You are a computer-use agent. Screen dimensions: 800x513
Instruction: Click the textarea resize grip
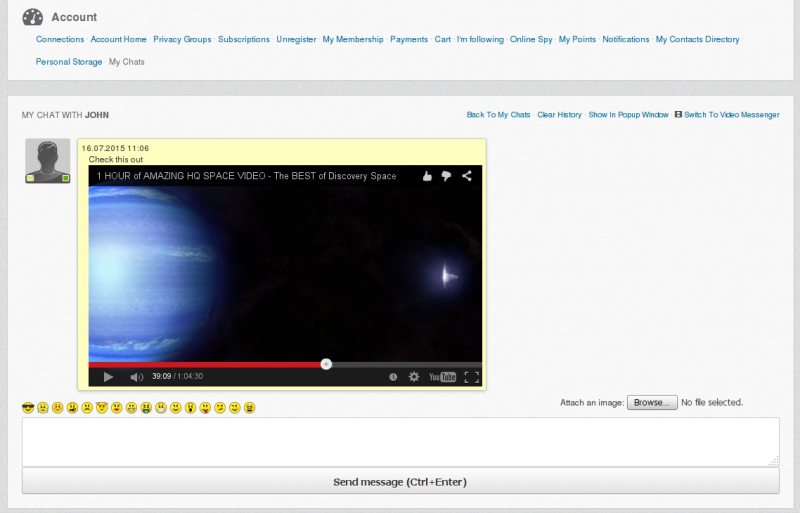[x=774, y=461]
